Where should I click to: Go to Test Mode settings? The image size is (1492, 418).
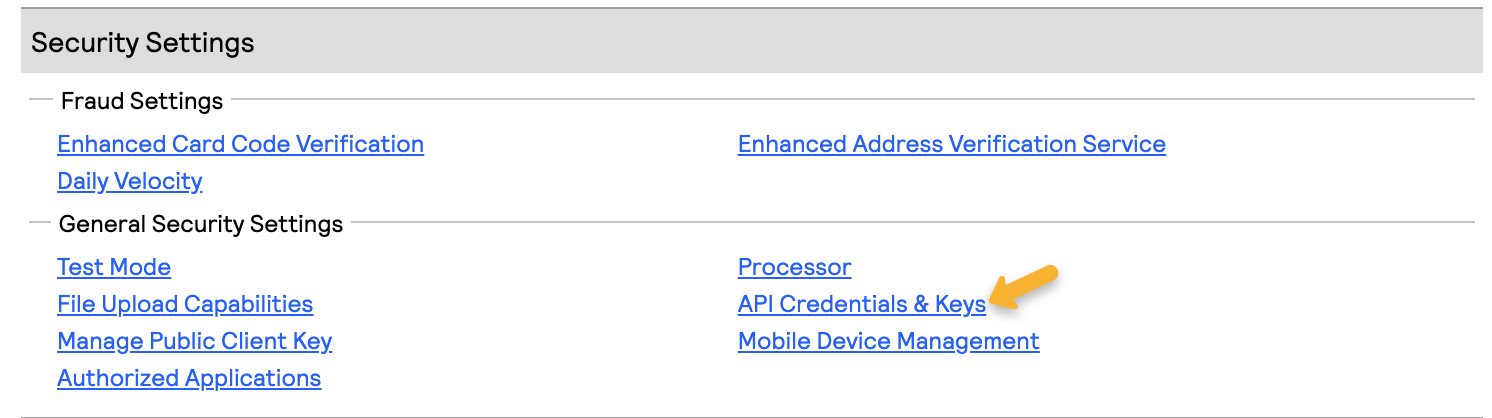[114, 267]
